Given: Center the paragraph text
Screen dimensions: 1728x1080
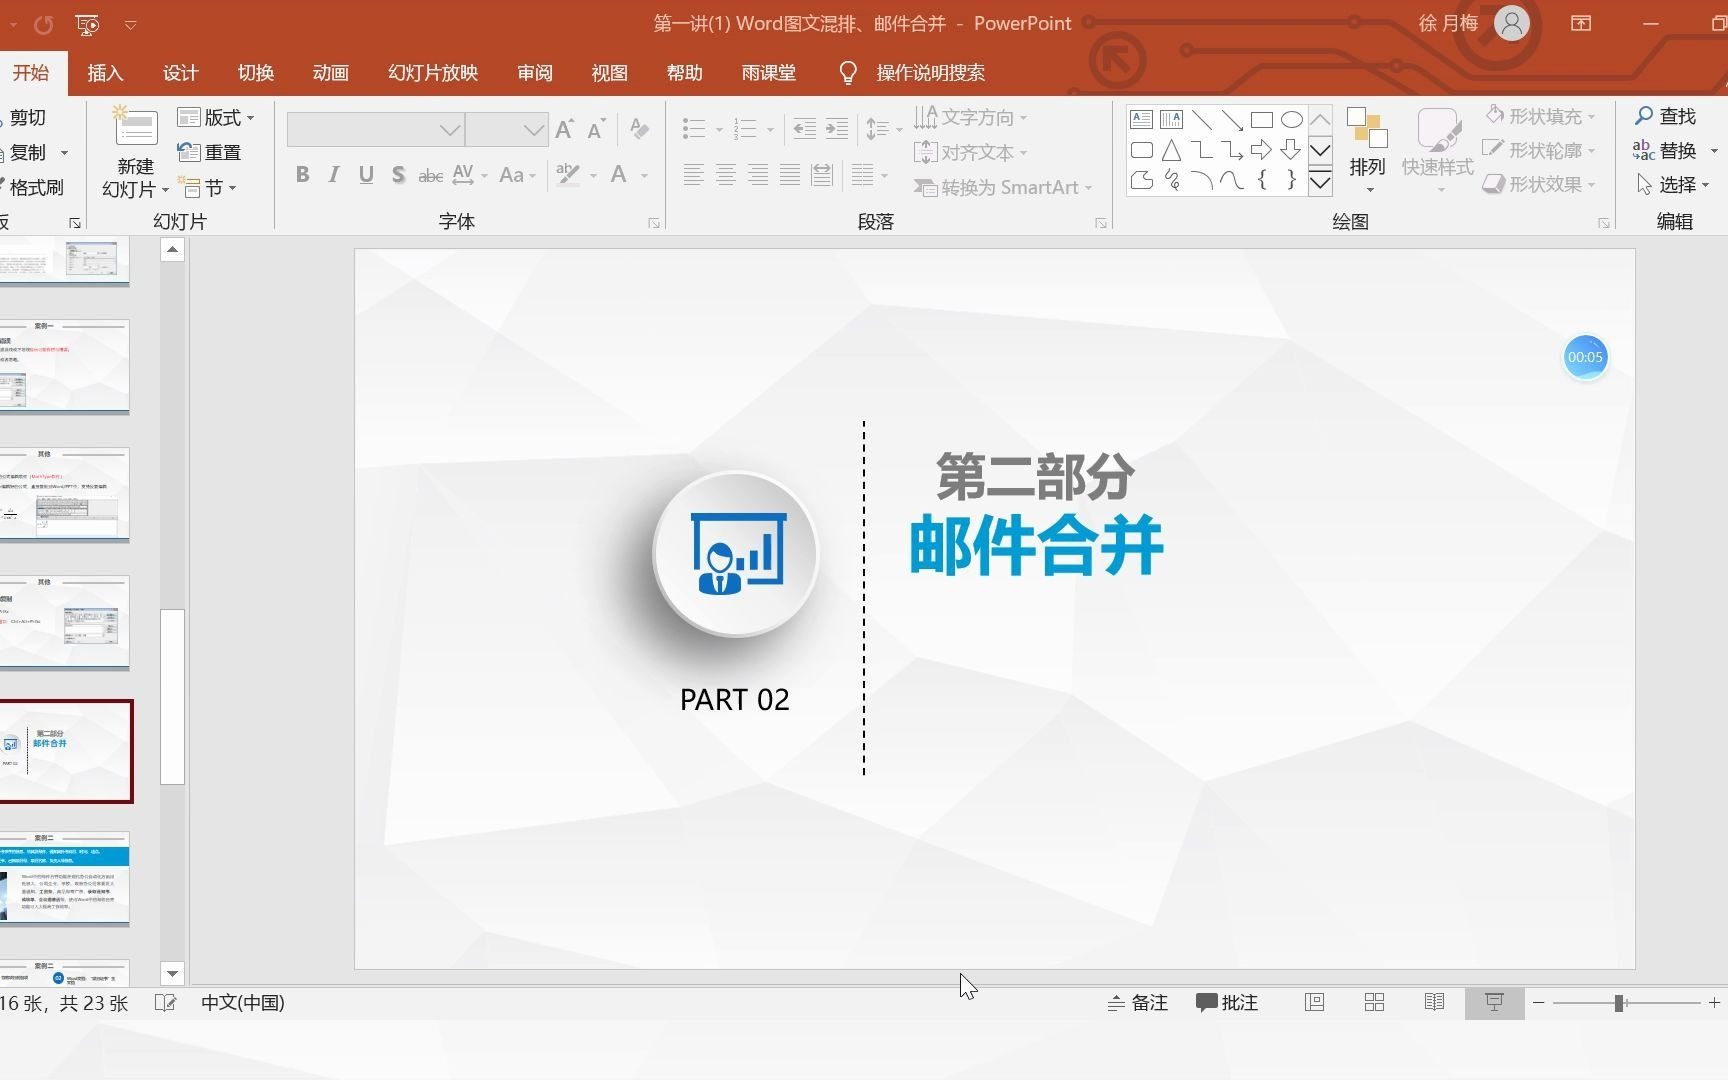Looking at the screenshot, I should point(725,176).
